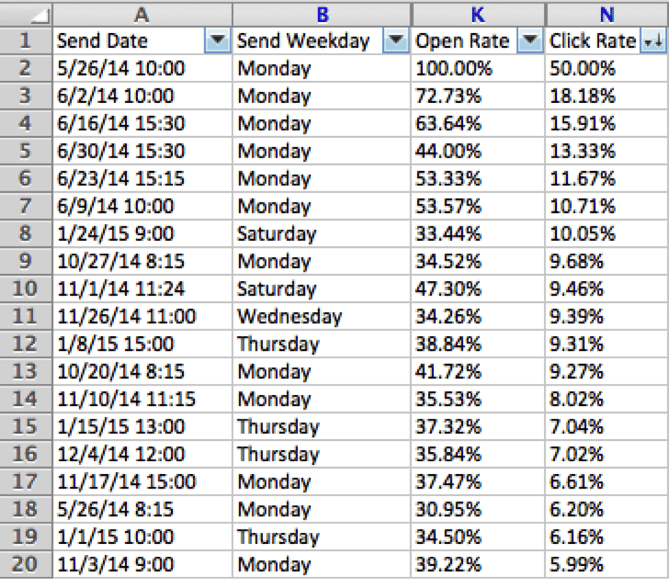
Task: Select column K header
Action: 478,14
